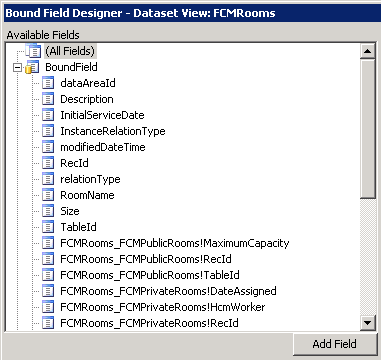Select FCMRooms_FCMPublicRooms!TableId field
This screenshot has height=360, width=381.
tap(150, 275)
